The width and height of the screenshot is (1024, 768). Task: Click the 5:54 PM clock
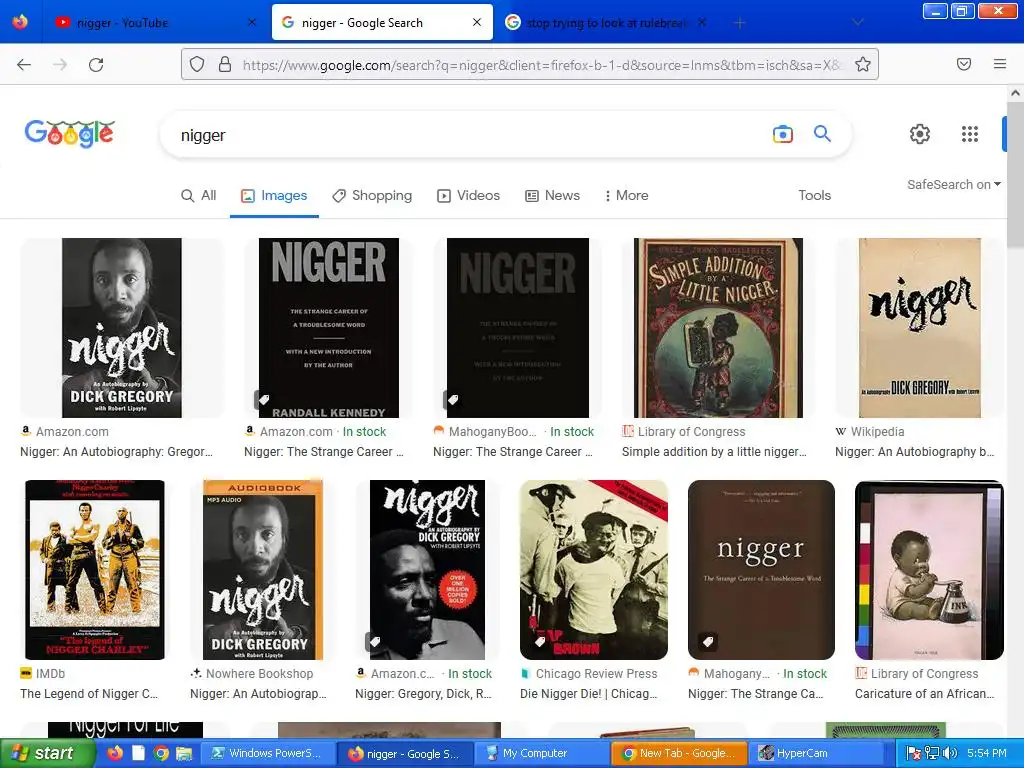coord(987,753)
